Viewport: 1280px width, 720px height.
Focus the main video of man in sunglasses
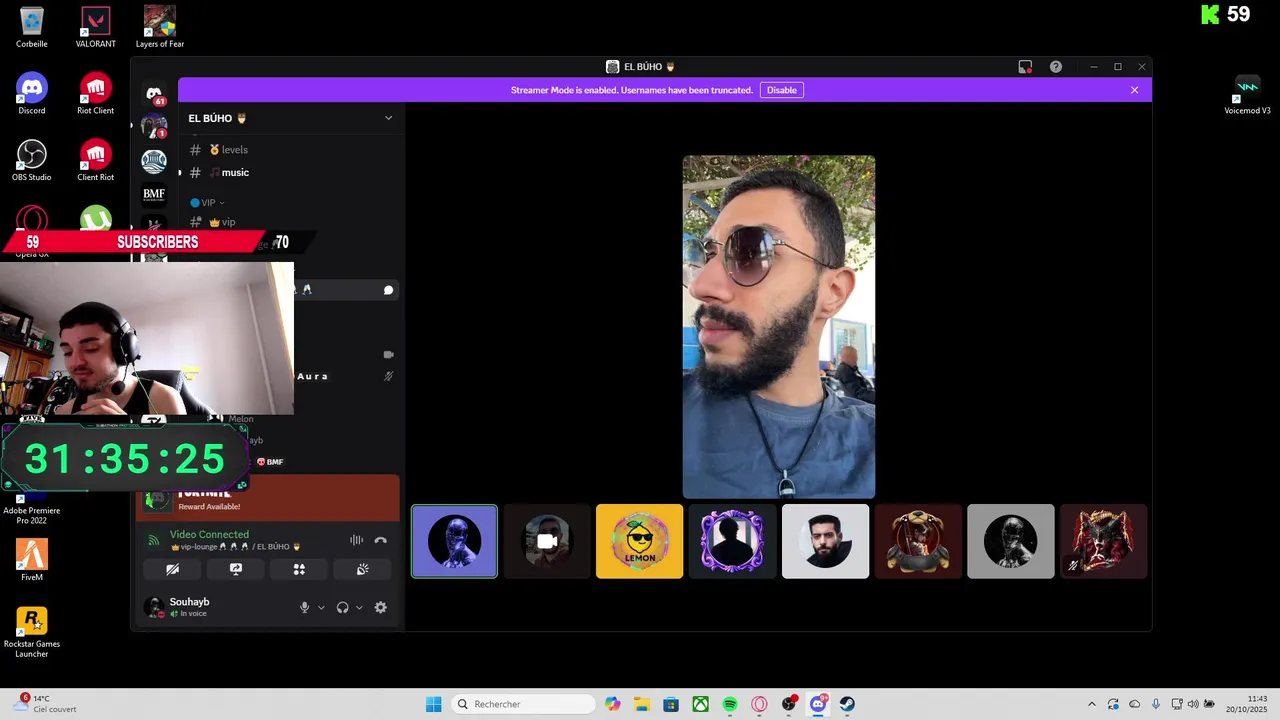(779, 326)
